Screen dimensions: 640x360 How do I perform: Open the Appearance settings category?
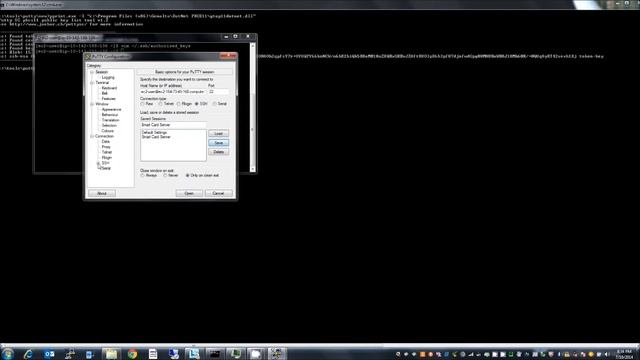111,109
